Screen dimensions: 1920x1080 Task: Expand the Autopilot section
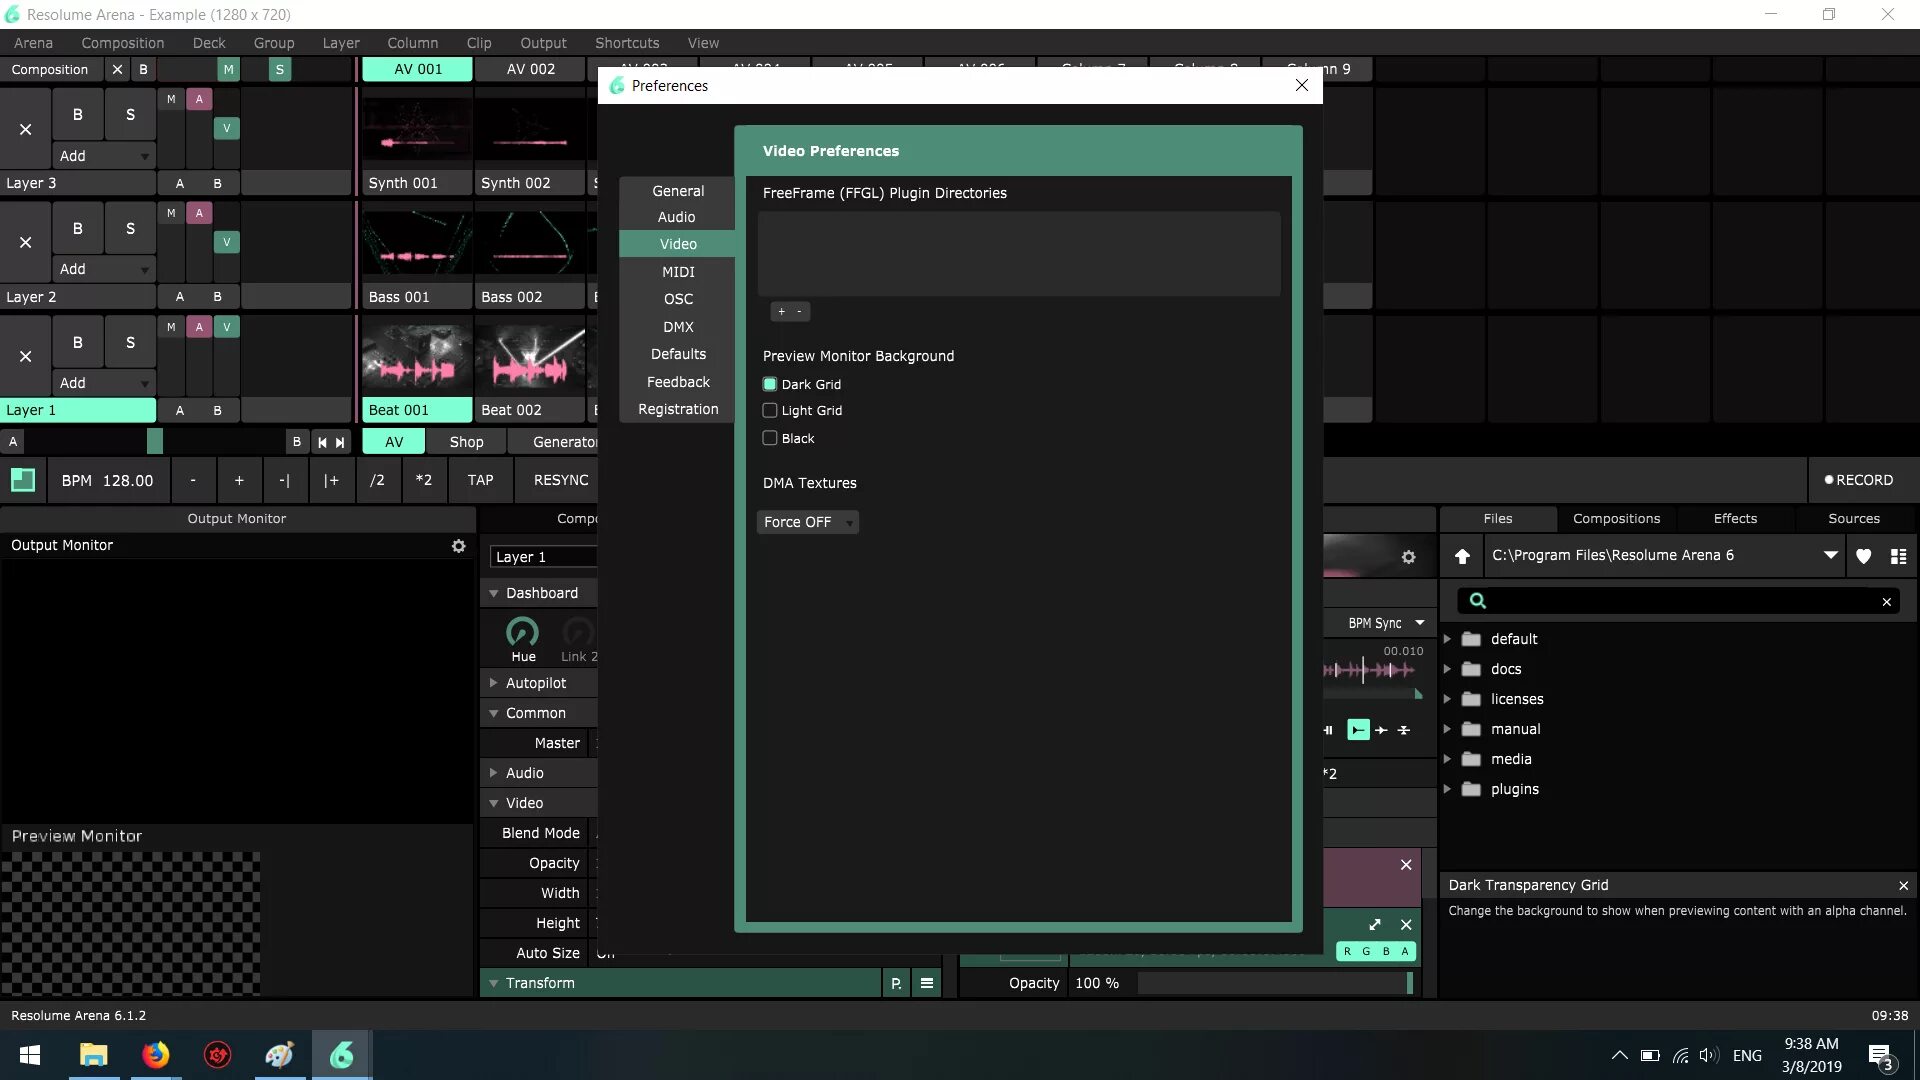[x=493, y=683]
